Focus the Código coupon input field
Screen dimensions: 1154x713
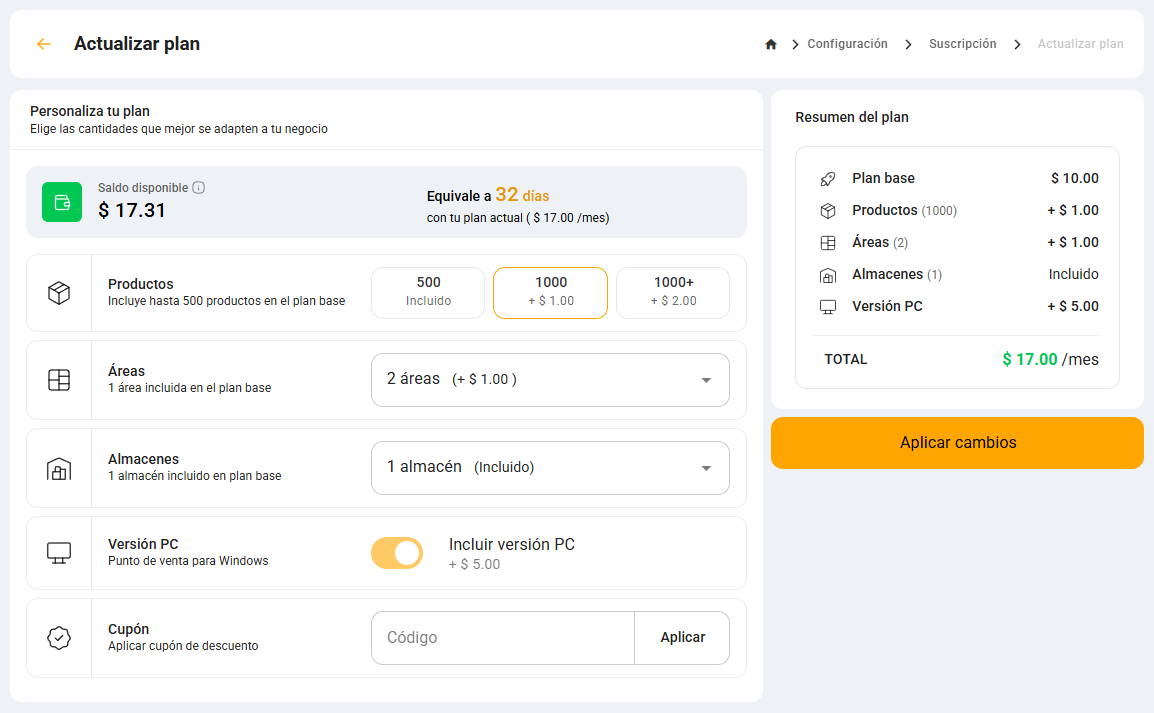point(503,638)
